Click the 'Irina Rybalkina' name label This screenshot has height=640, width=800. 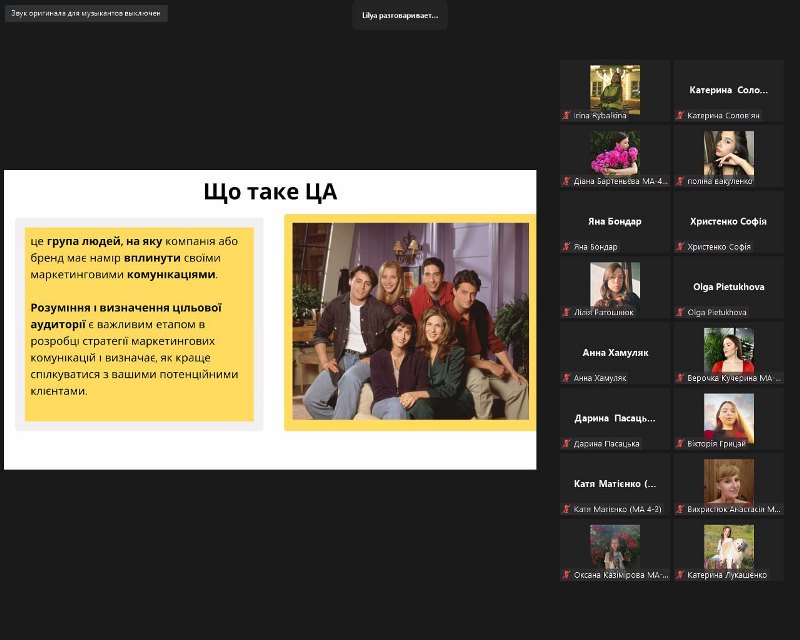click(x=600, y=116)
